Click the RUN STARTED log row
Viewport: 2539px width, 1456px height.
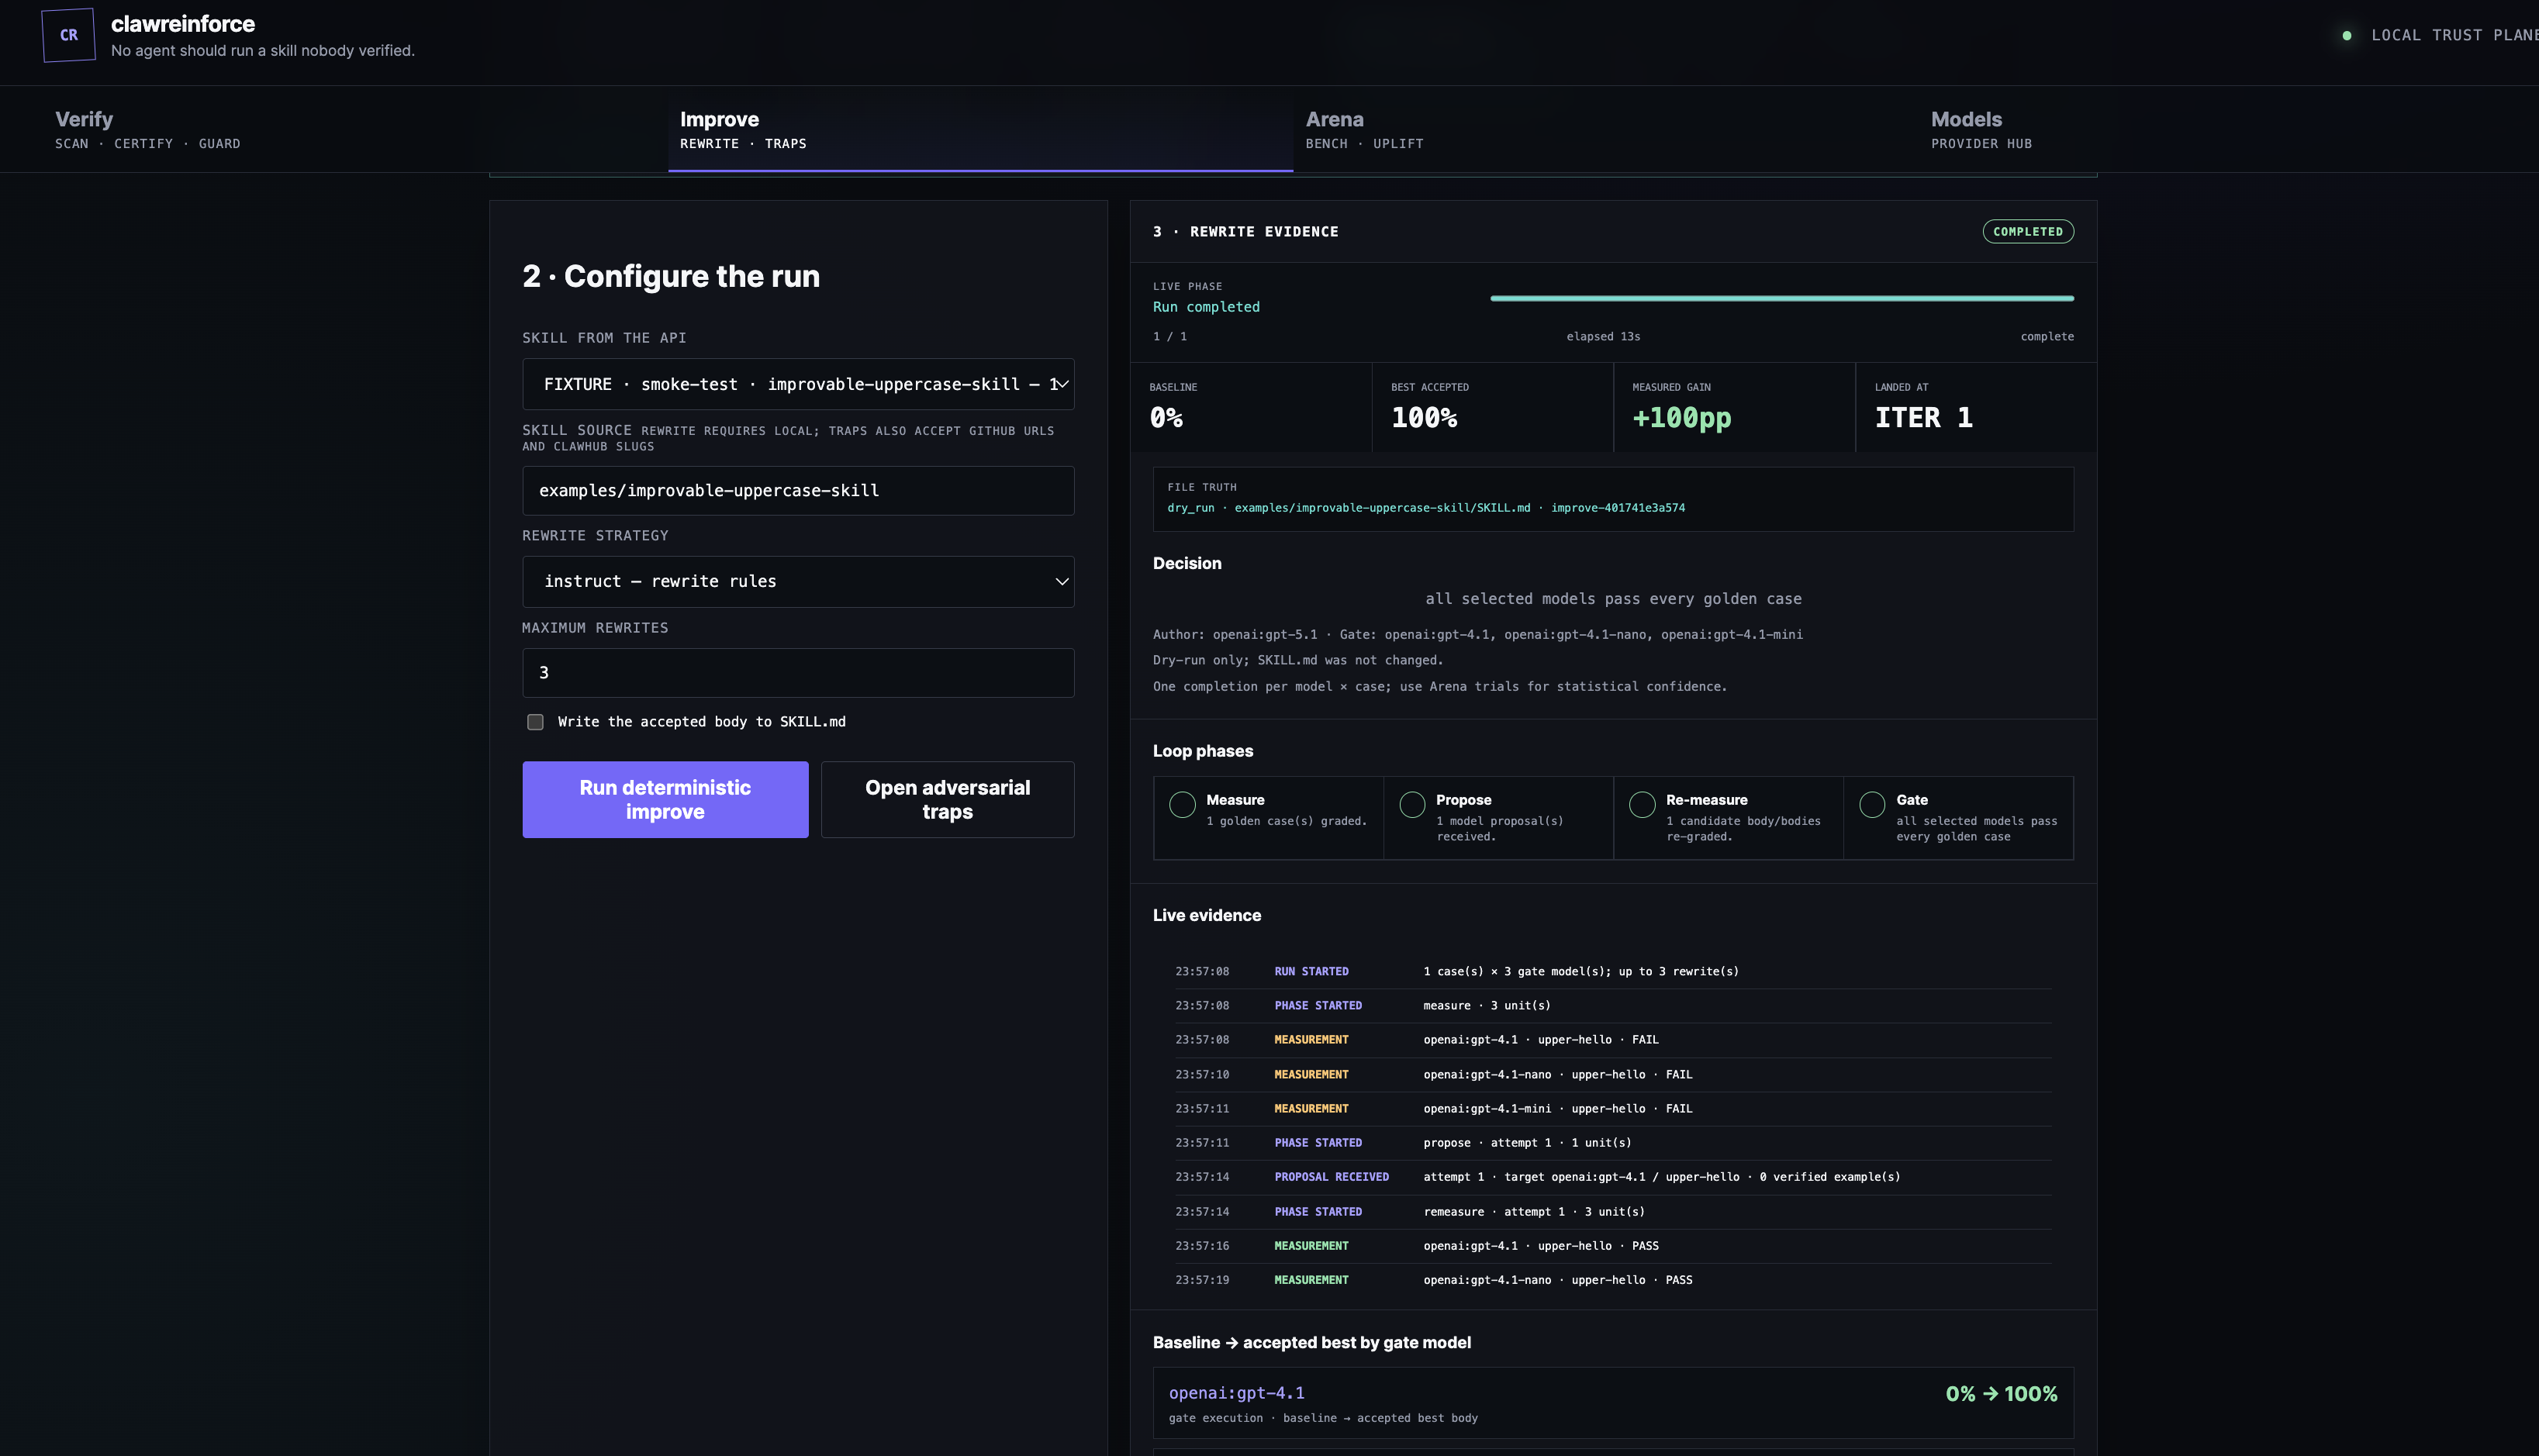click(x=1613, y=971)
